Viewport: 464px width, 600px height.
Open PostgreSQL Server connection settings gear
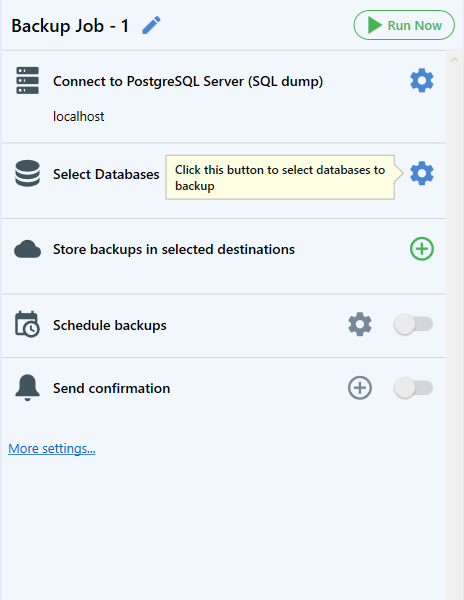coord(422,80)
